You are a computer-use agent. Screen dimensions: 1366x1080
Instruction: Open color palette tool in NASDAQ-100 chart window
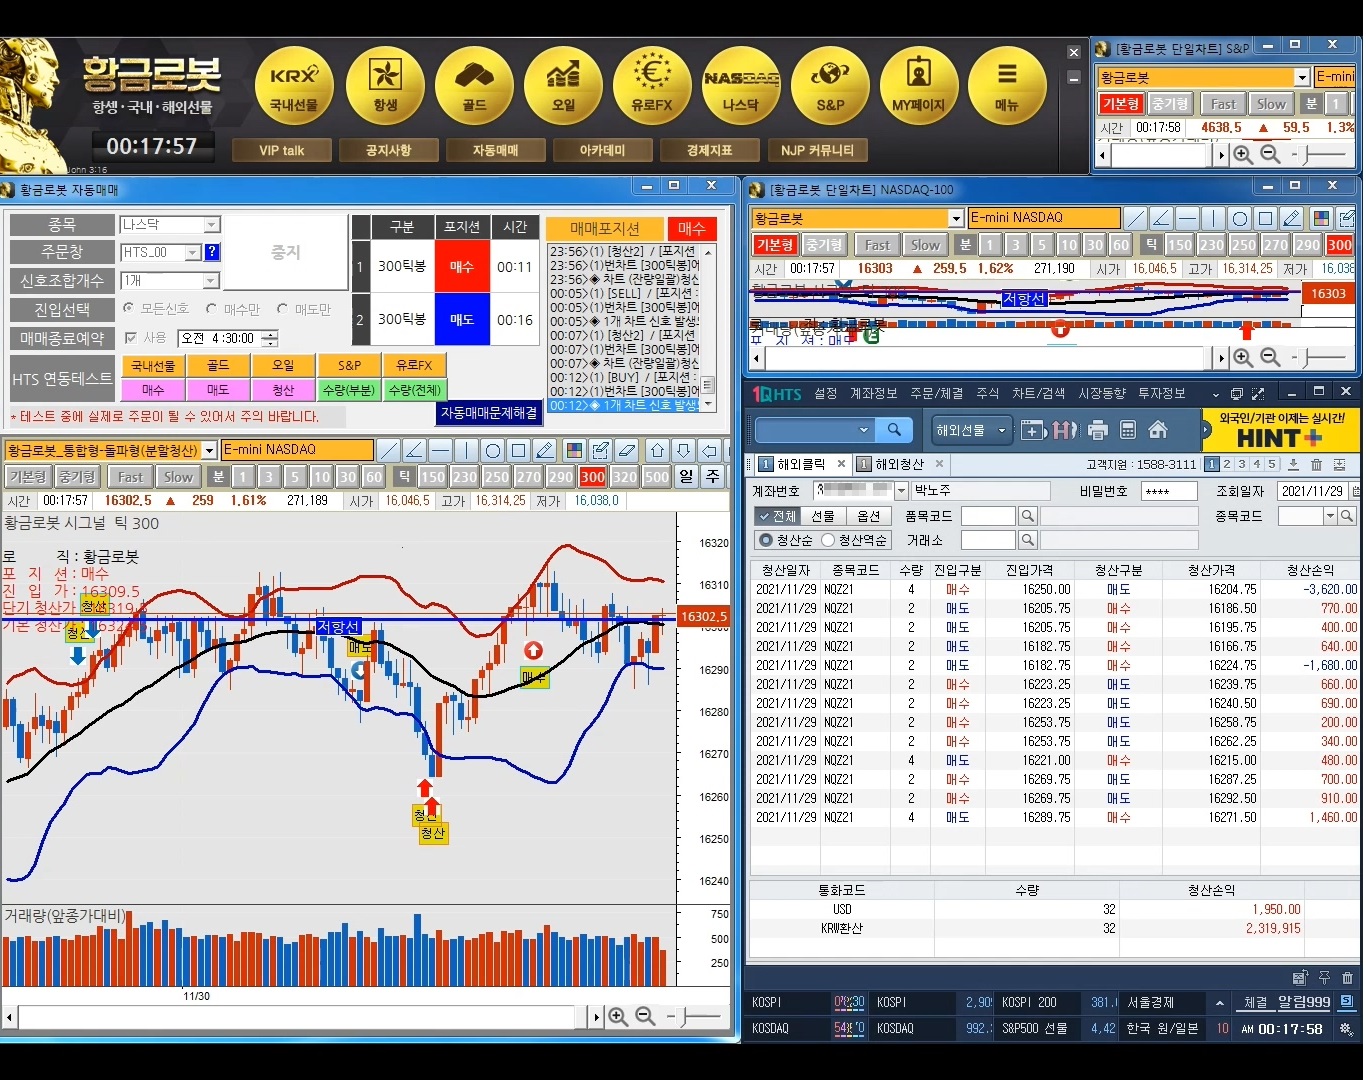coord(1321,218)
